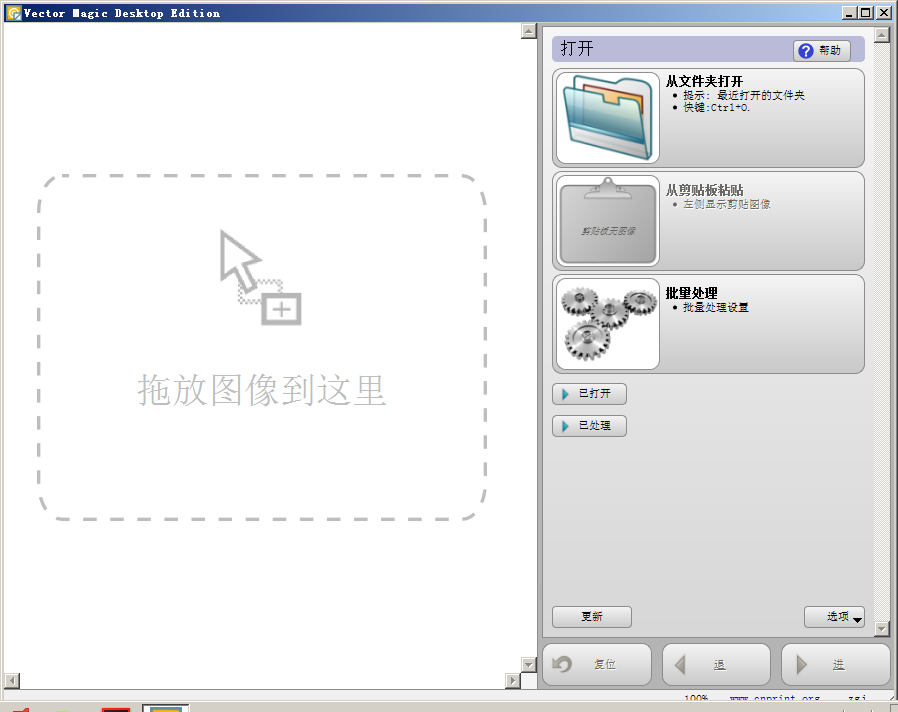Maximize the Vector Magic window
Viewport: 898px width, 712px height.
tap(867, 13)
